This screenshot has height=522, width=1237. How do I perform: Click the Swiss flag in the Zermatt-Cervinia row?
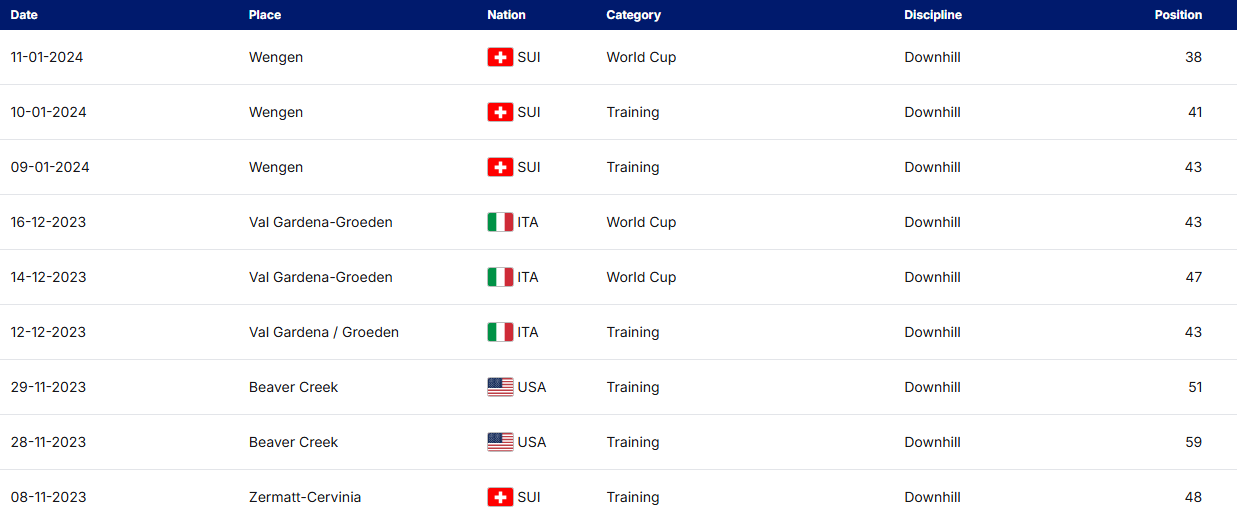(x=500, y=498)
